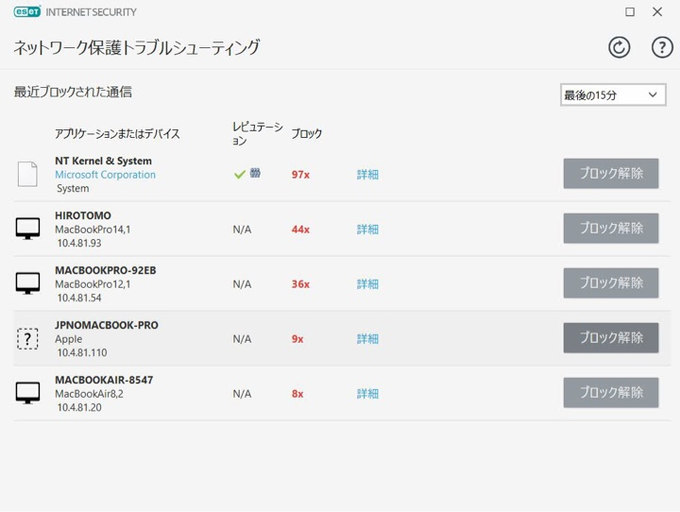Click the MacBookAir8,2 model text
This screenshot has height=512, width=680.
(x=89, y=394)
